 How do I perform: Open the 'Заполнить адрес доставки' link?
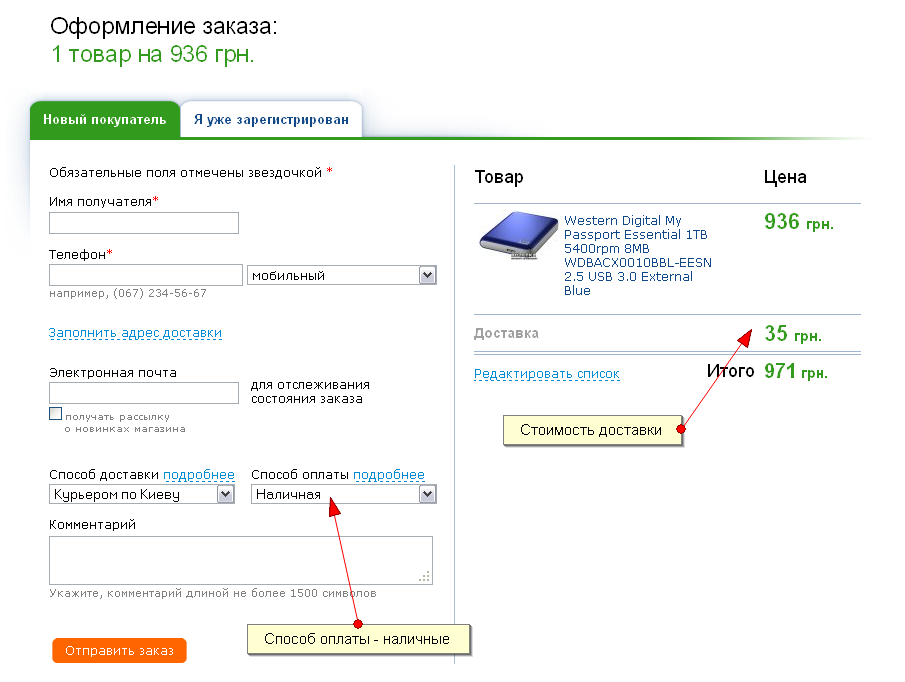pos(135,333)
